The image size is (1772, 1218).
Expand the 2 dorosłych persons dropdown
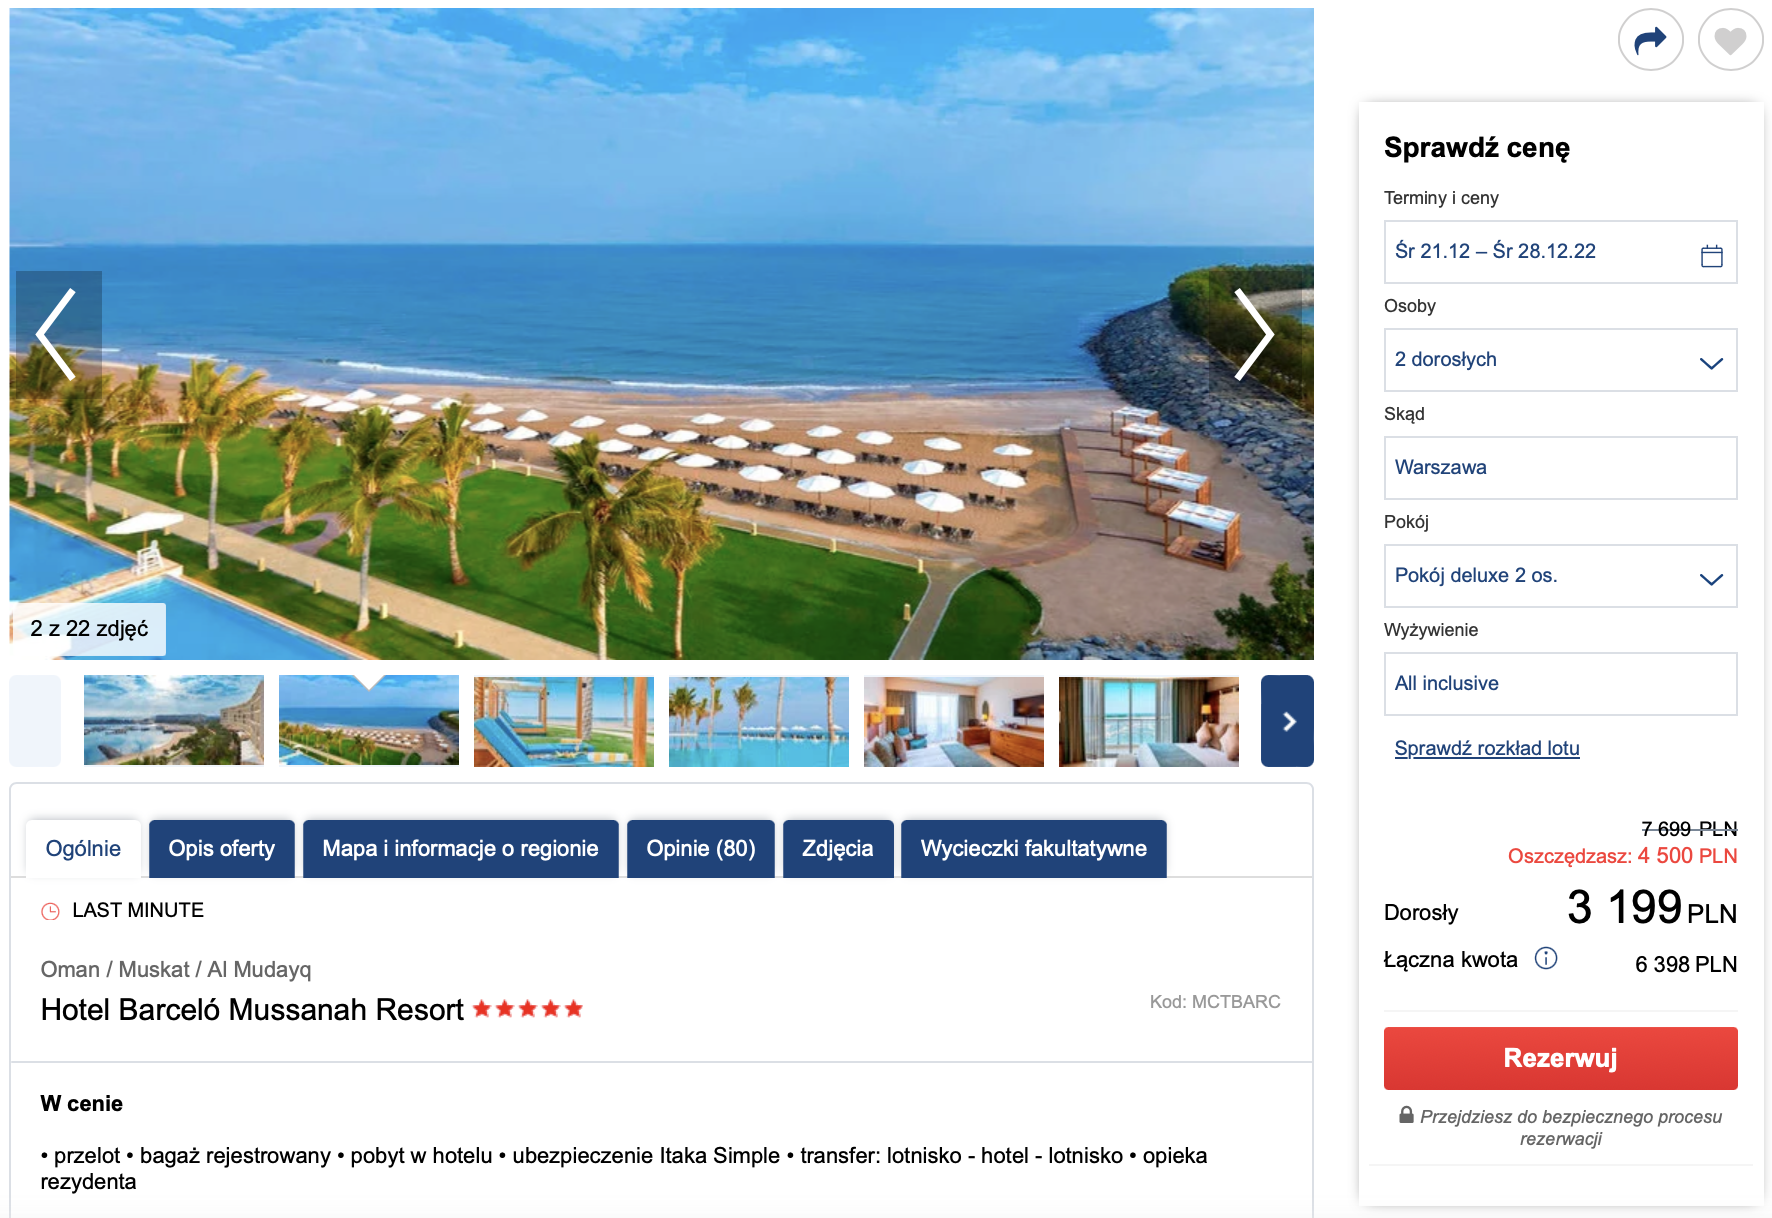pos(1560,360)
